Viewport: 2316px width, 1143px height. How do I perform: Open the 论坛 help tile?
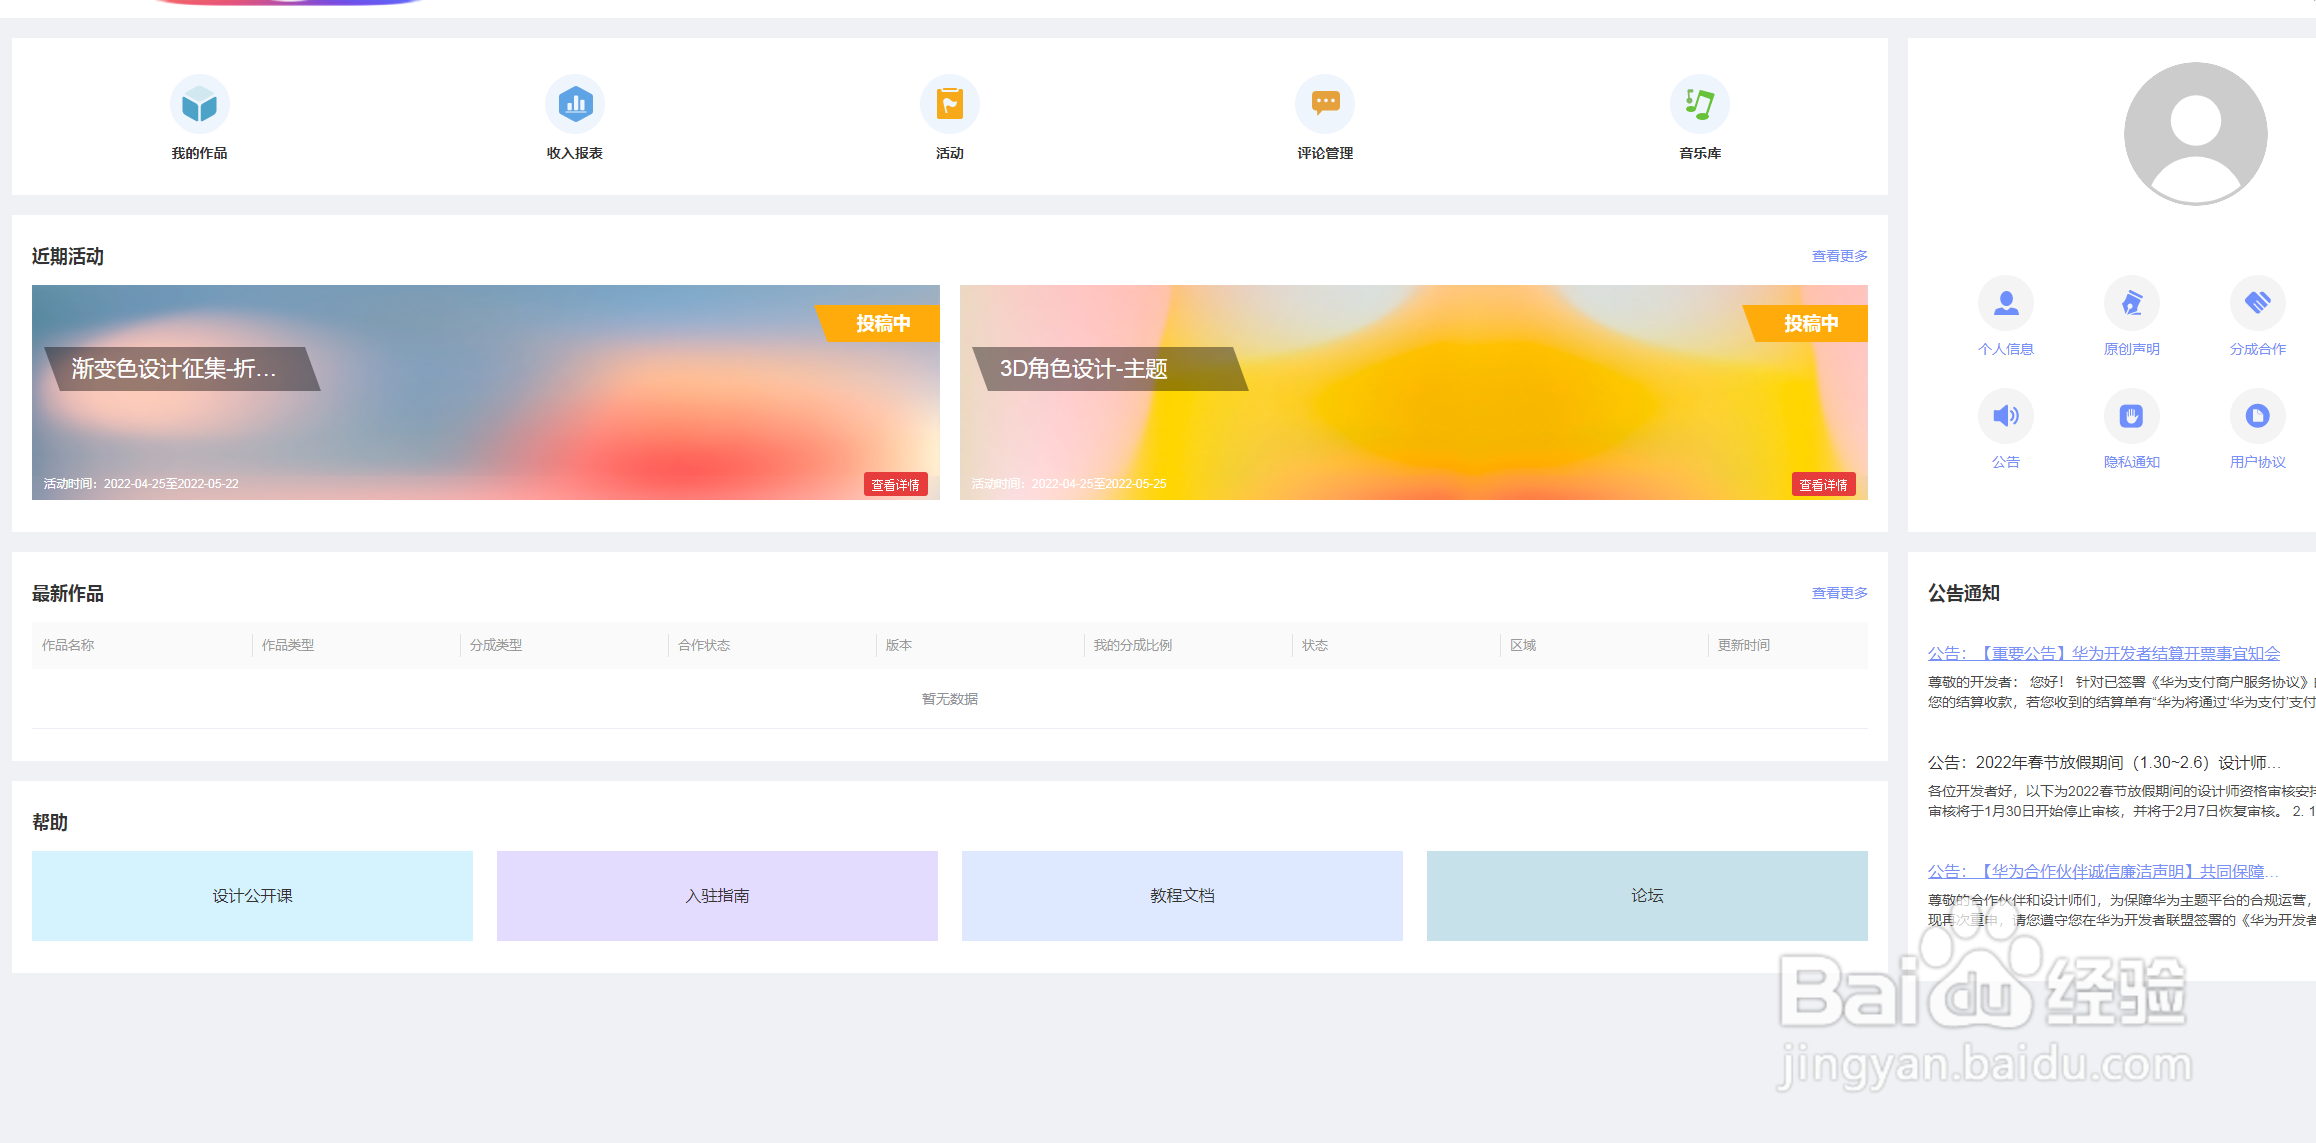point(1647,896)
